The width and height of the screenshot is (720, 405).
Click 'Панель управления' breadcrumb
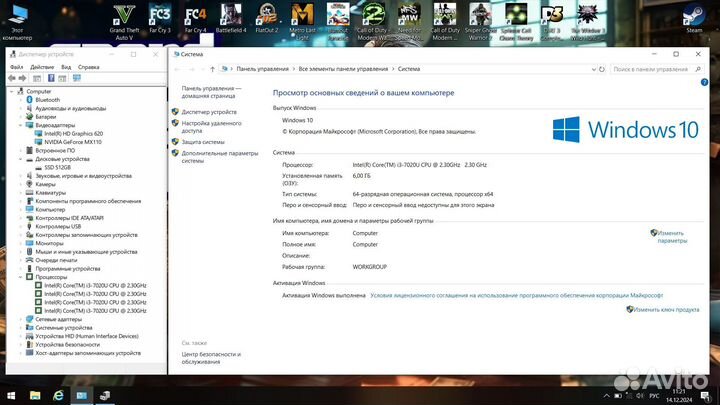click(262, 69)
